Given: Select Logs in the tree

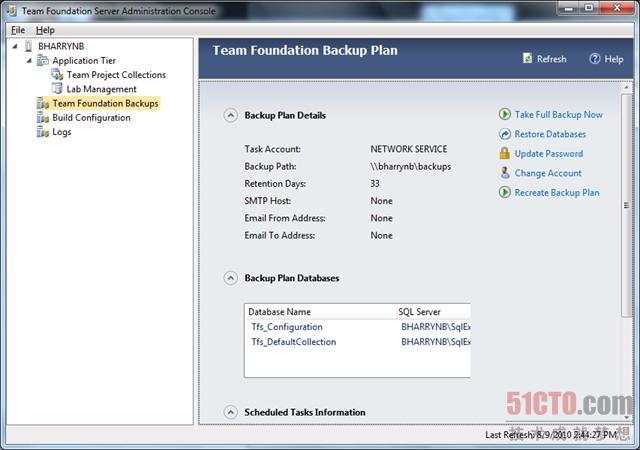Looking at the screenshot, I should tap(62, 132).
